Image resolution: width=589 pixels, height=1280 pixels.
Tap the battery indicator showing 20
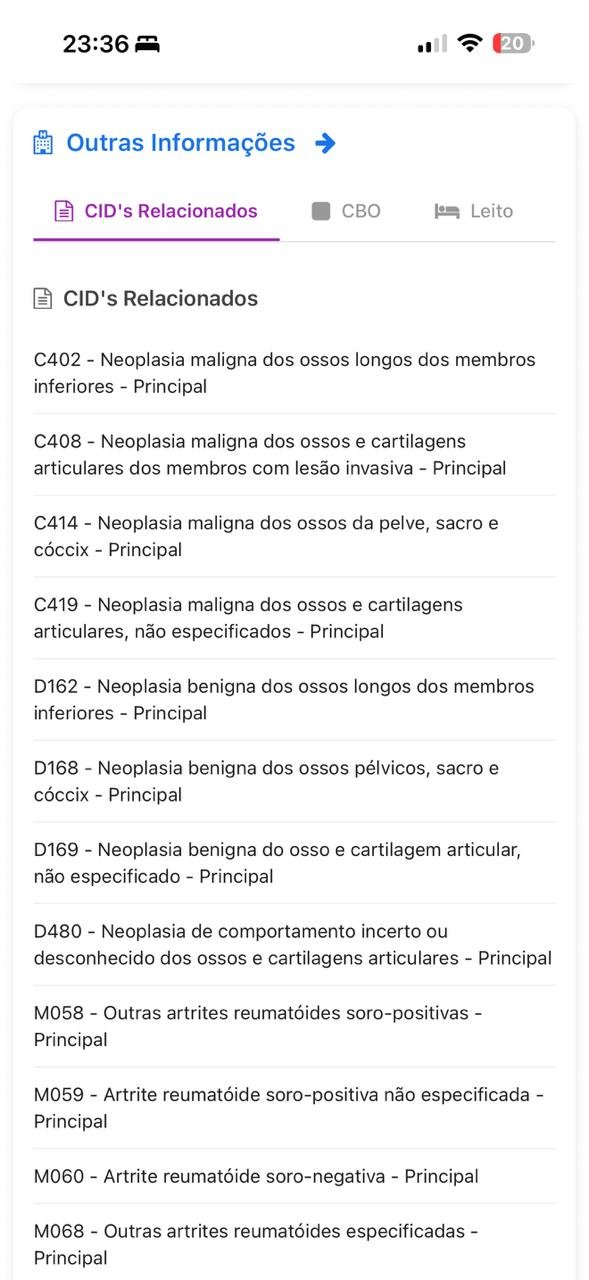pyautogui.click(x=512, y=43)
